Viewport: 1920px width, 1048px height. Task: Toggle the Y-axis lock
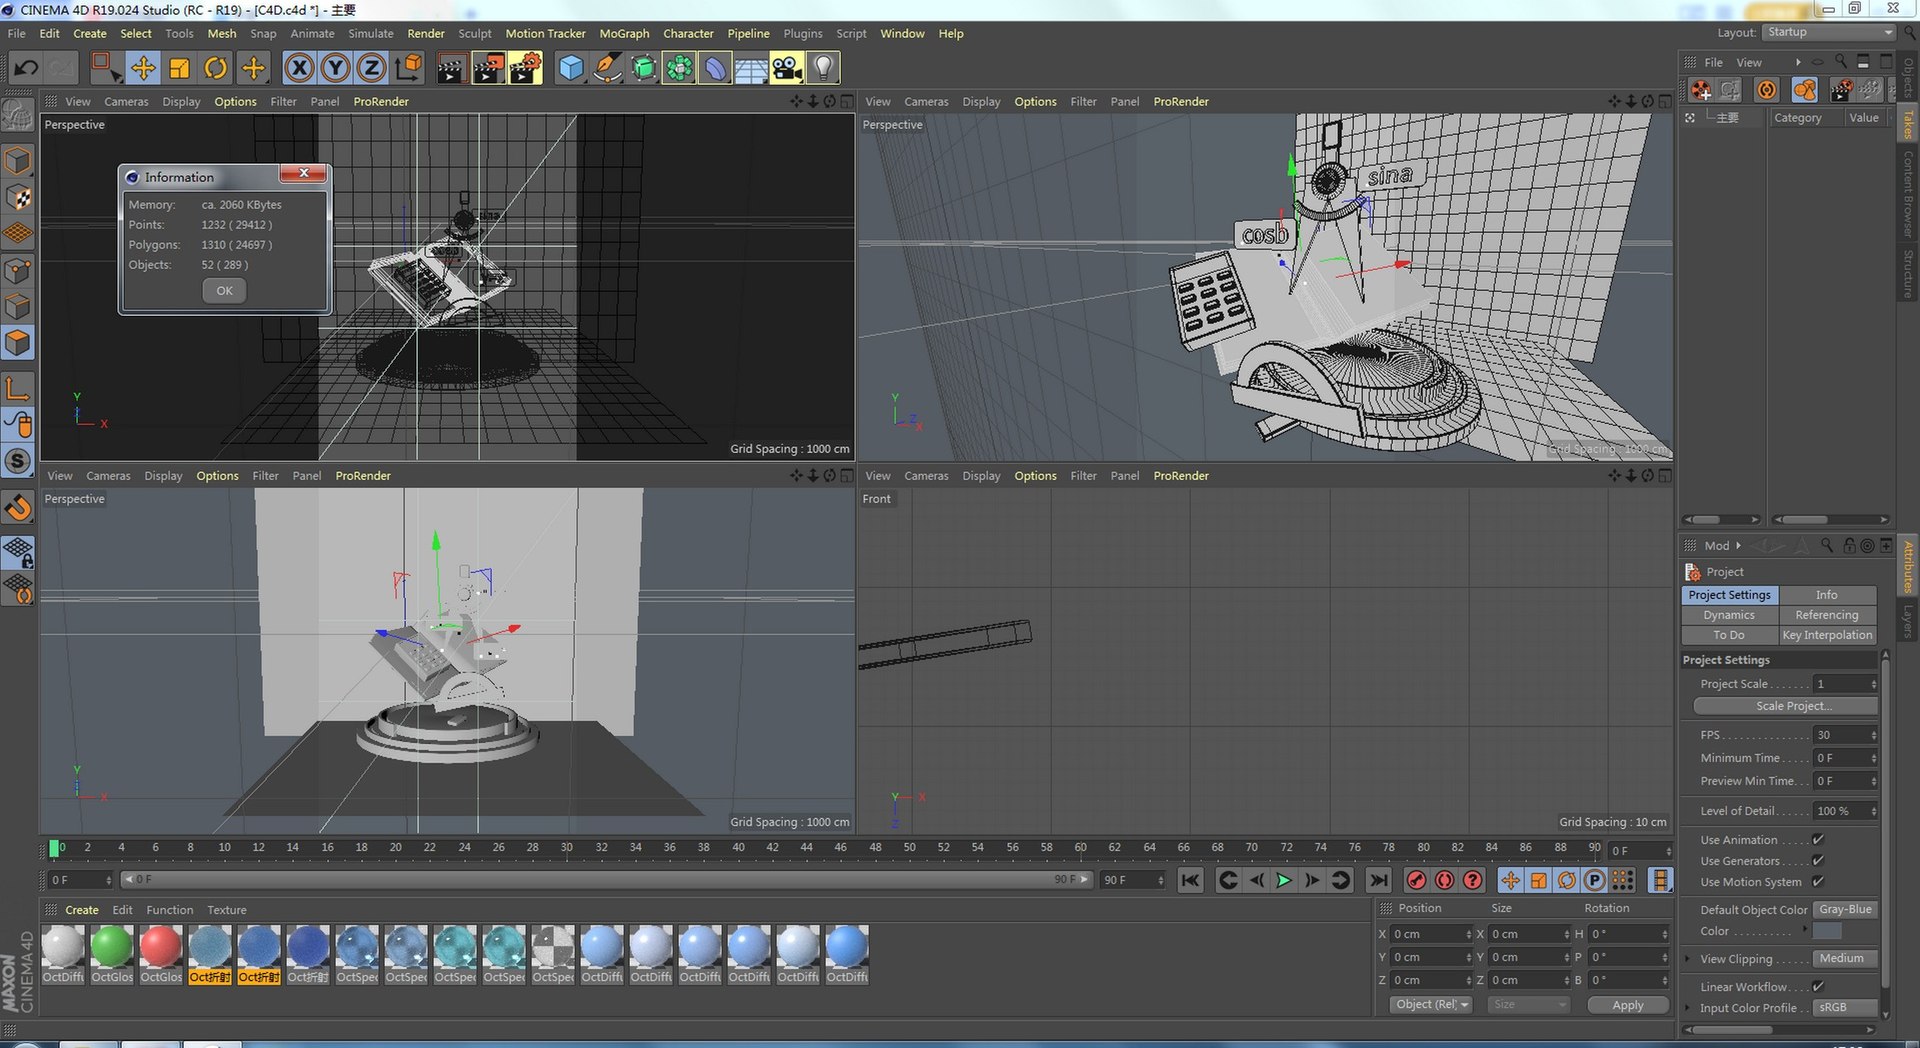click(x=336, y=68)
